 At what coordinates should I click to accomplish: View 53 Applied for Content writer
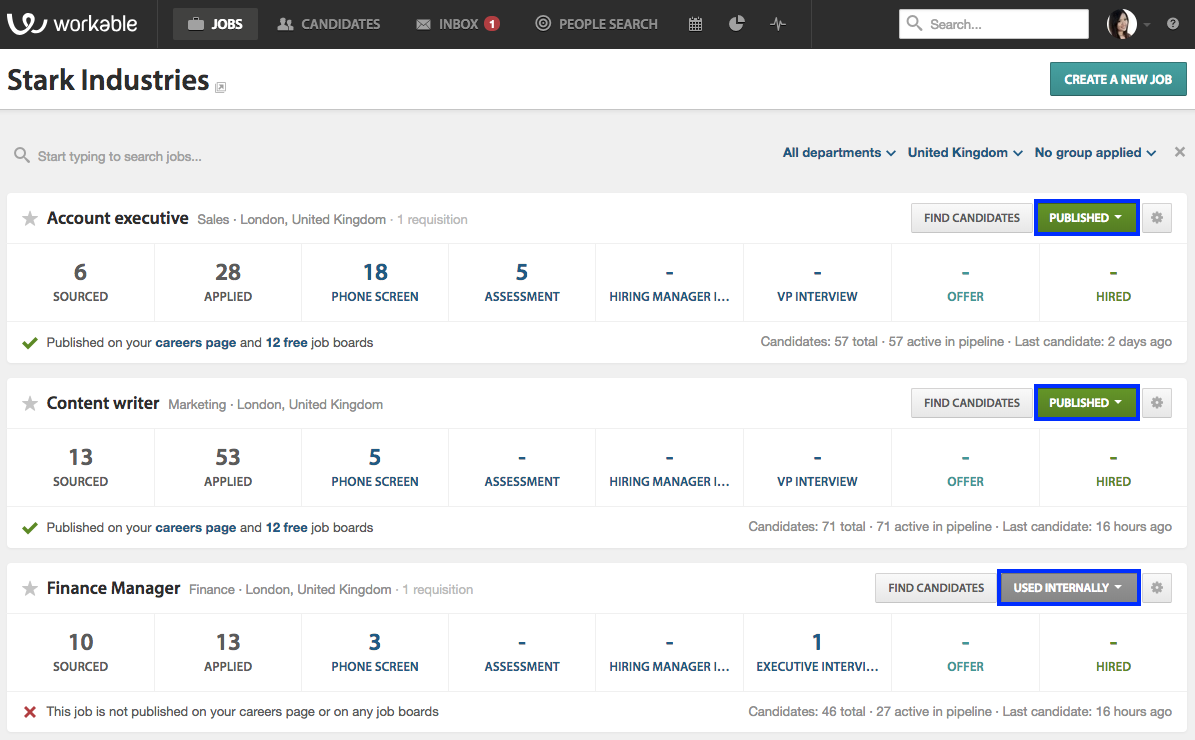click(x=228, y=467)
